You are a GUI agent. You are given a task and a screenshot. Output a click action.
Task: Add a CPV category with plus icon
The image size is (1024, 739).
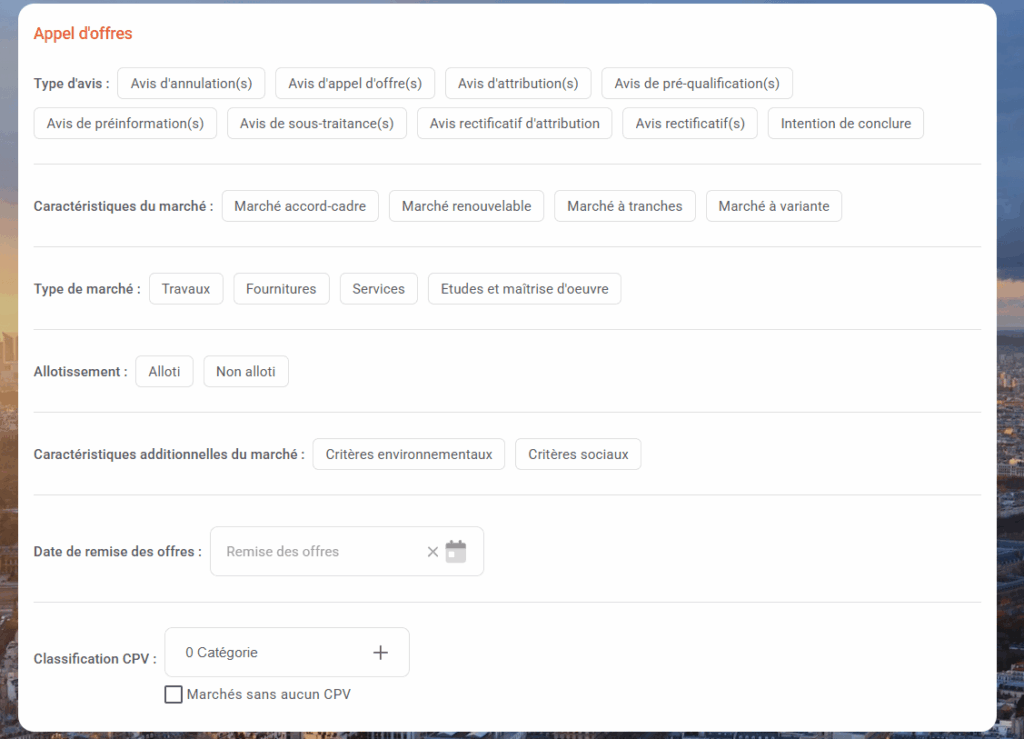[380, 652]
